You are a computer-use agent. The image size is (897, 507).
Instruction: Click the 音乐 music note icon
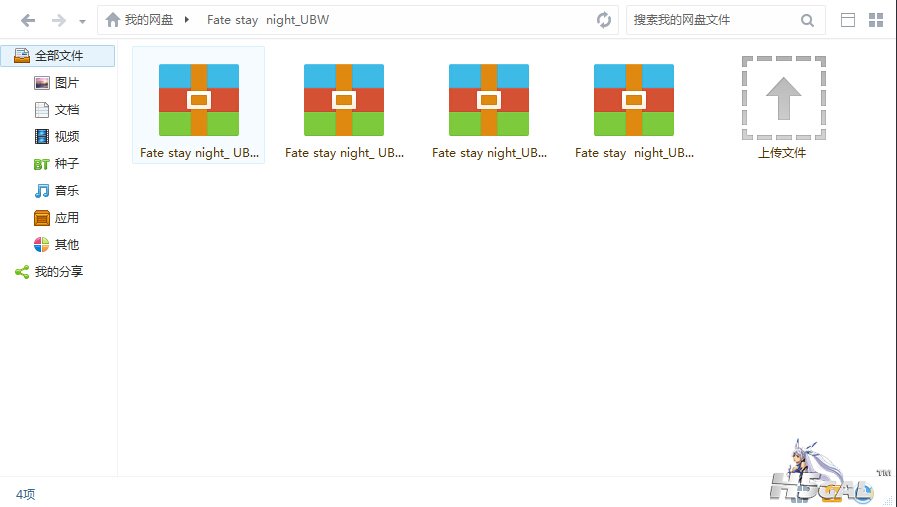point(42,191)
